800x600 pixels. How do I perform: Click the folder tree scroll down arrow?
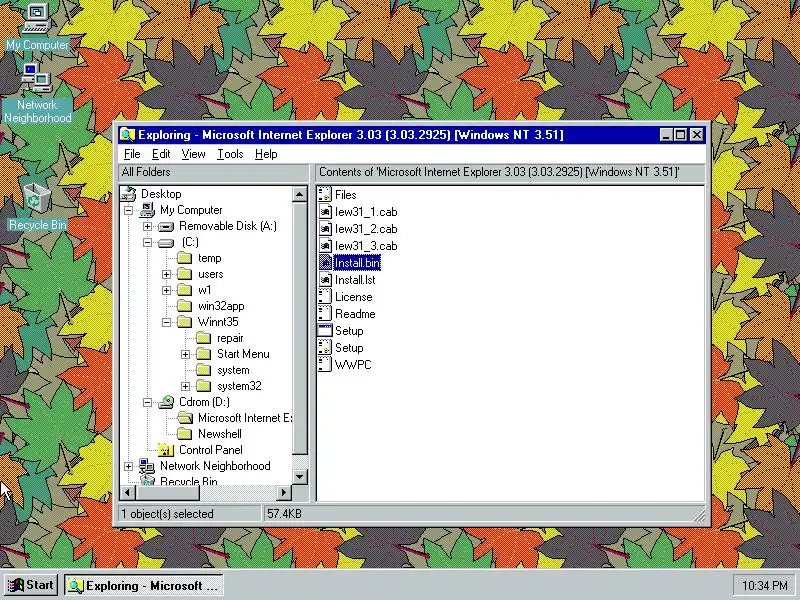299,477
